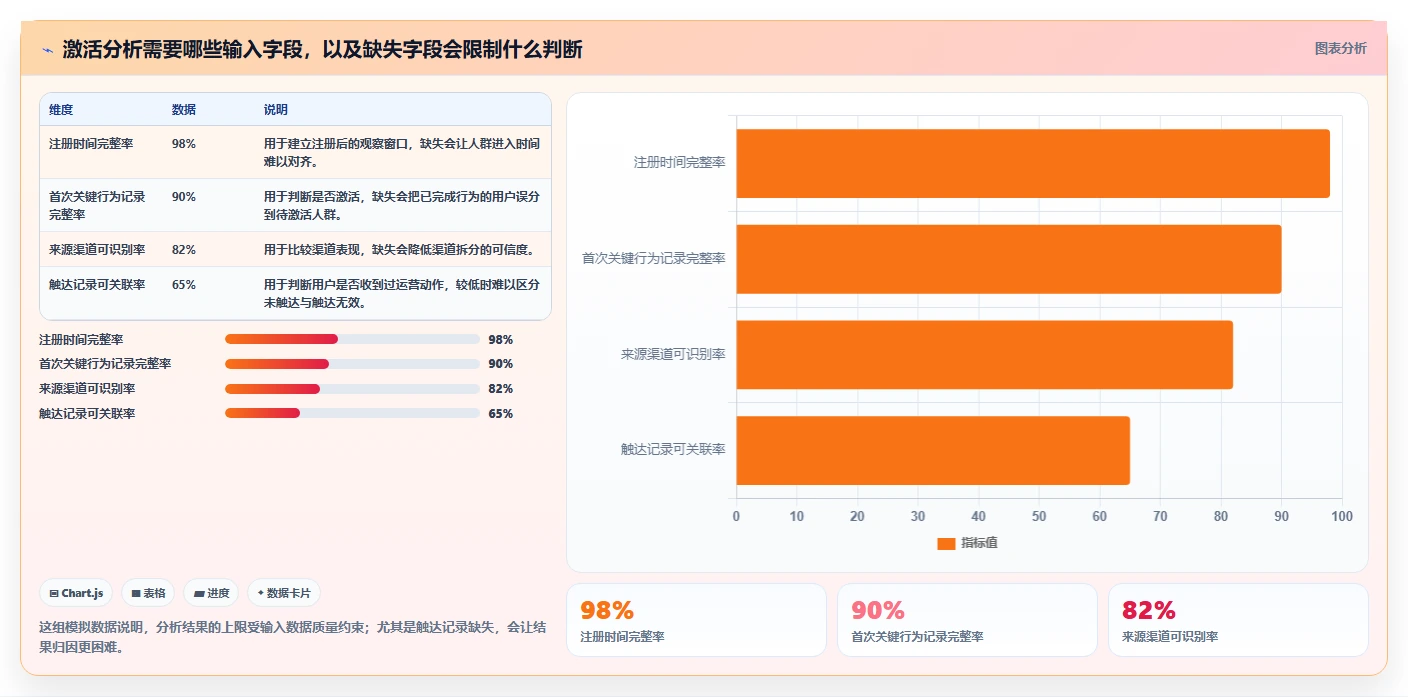Image resolution: width=1408 pixels, height=697 pixels.
Task: Click the 100 tick on the x-axis
Action: tap(1342, 516)
